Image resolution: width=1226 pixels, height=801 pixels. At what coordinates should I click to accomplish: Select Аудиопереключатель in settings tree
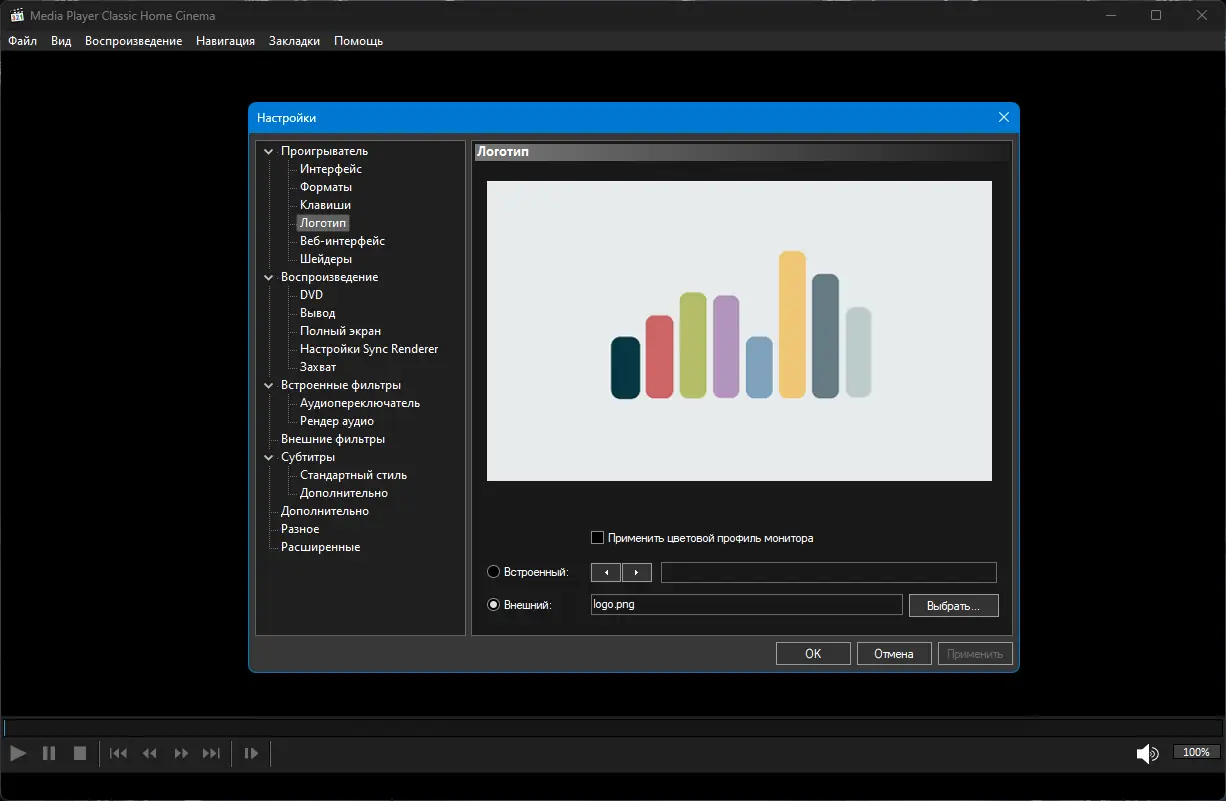(x=360, y=403)
